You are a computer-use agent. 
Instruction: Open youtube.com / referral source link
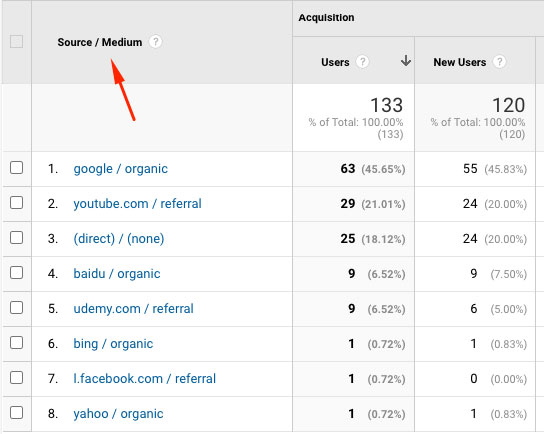click(x=137, y=204)
